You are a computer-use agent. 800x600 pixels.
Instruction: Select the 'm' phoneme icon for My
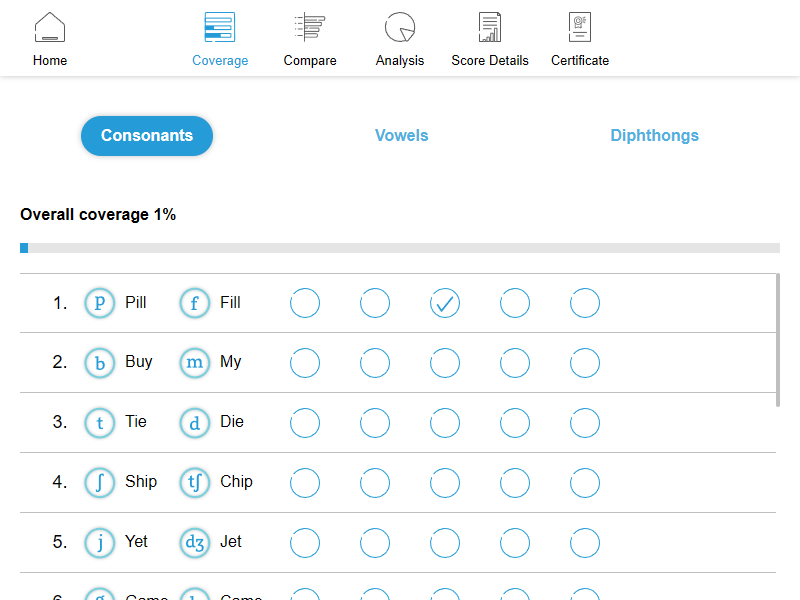tap(195, 363)
